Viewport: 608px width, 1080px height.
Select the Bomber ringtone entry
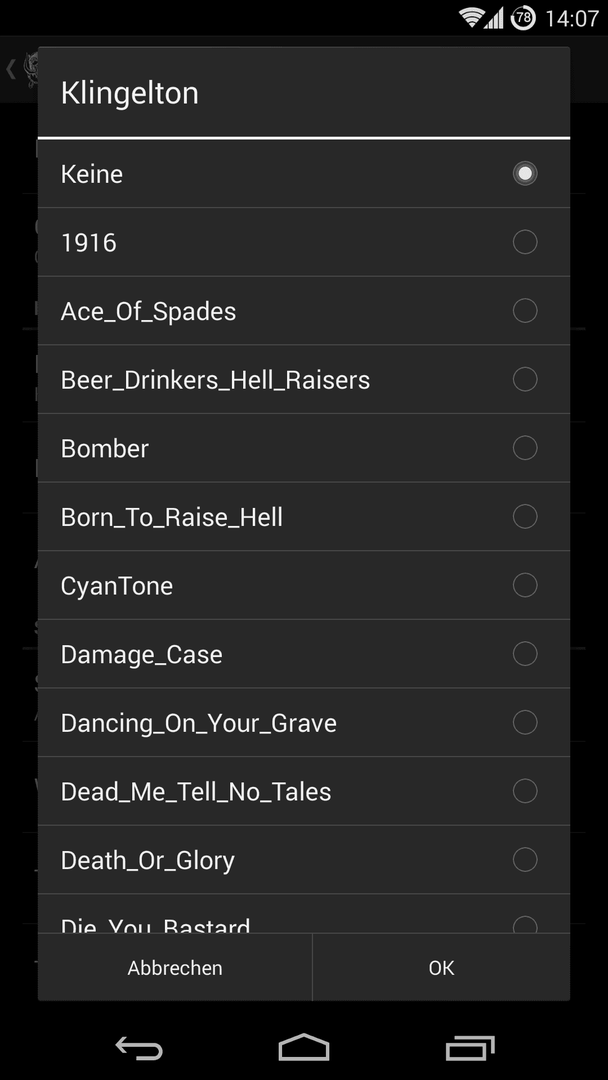(304, 448)
